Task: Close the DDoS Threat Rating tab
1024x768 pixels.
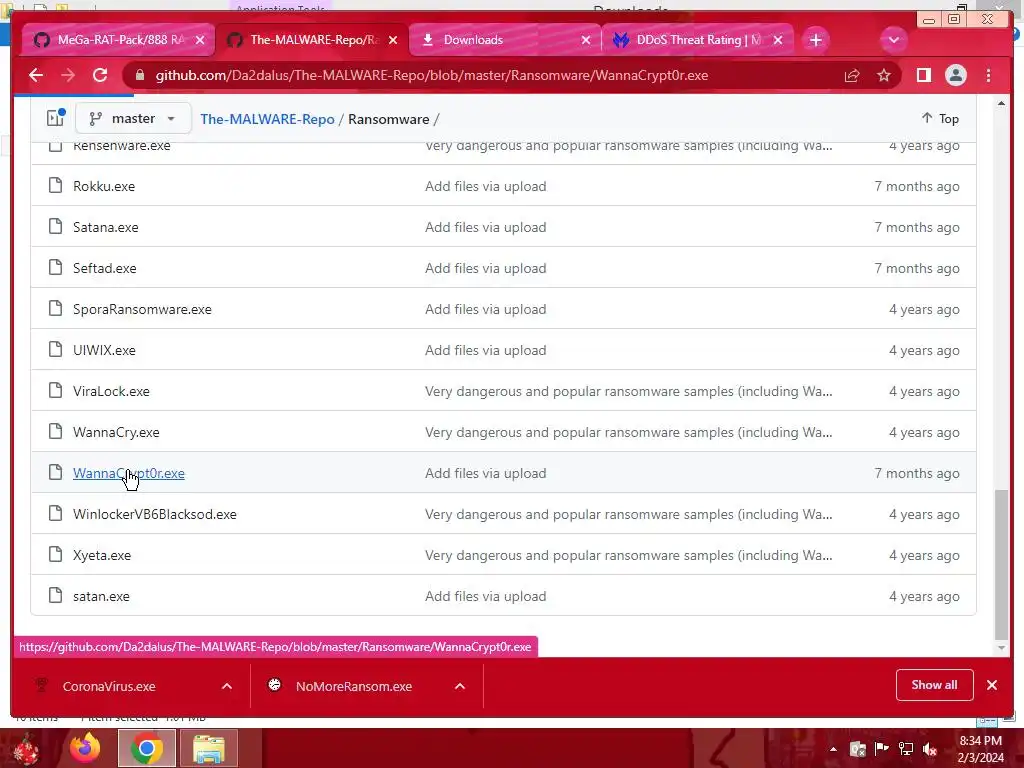Action: (778, 40)
